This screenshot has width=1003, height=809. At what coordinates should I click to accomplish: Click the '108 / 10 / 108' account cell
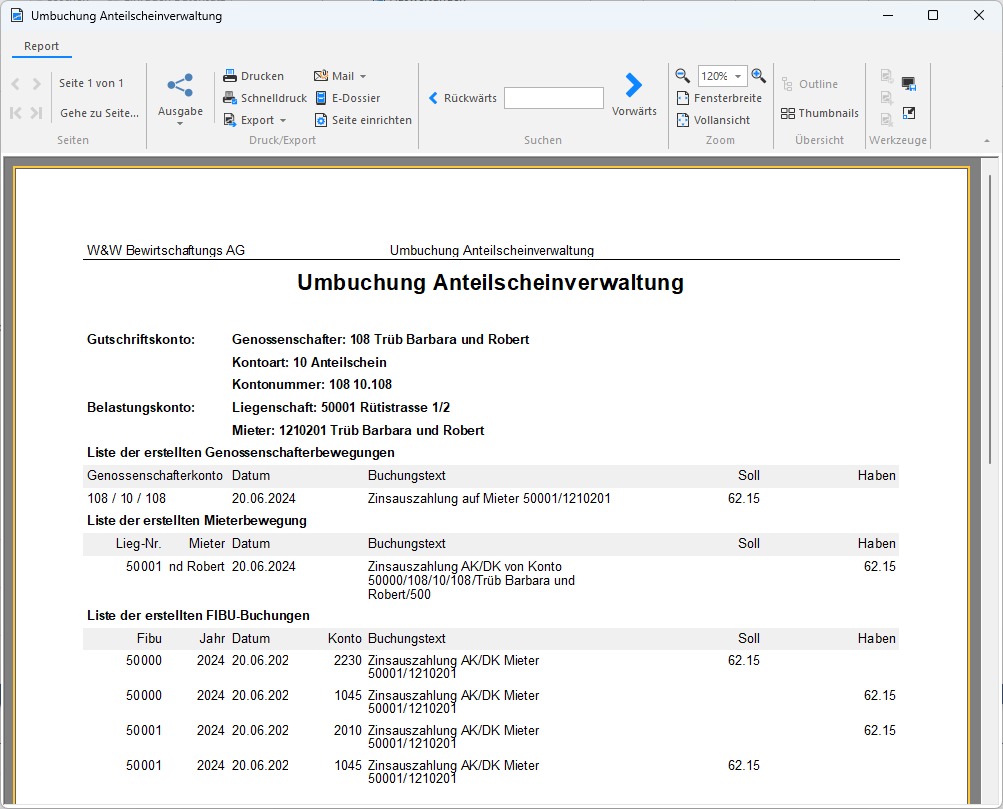[127, 498]
